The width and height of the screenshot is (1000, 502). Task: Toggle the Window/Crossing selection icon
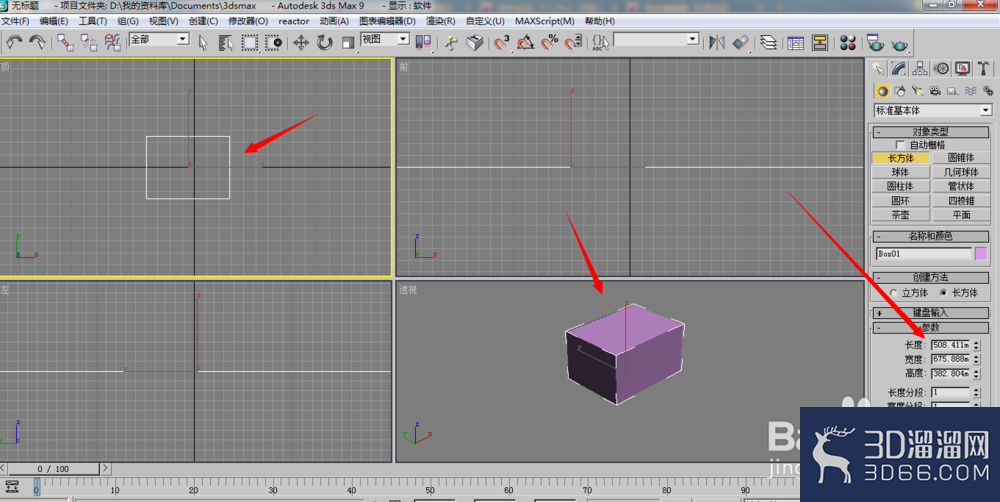[x=274, y=43]
